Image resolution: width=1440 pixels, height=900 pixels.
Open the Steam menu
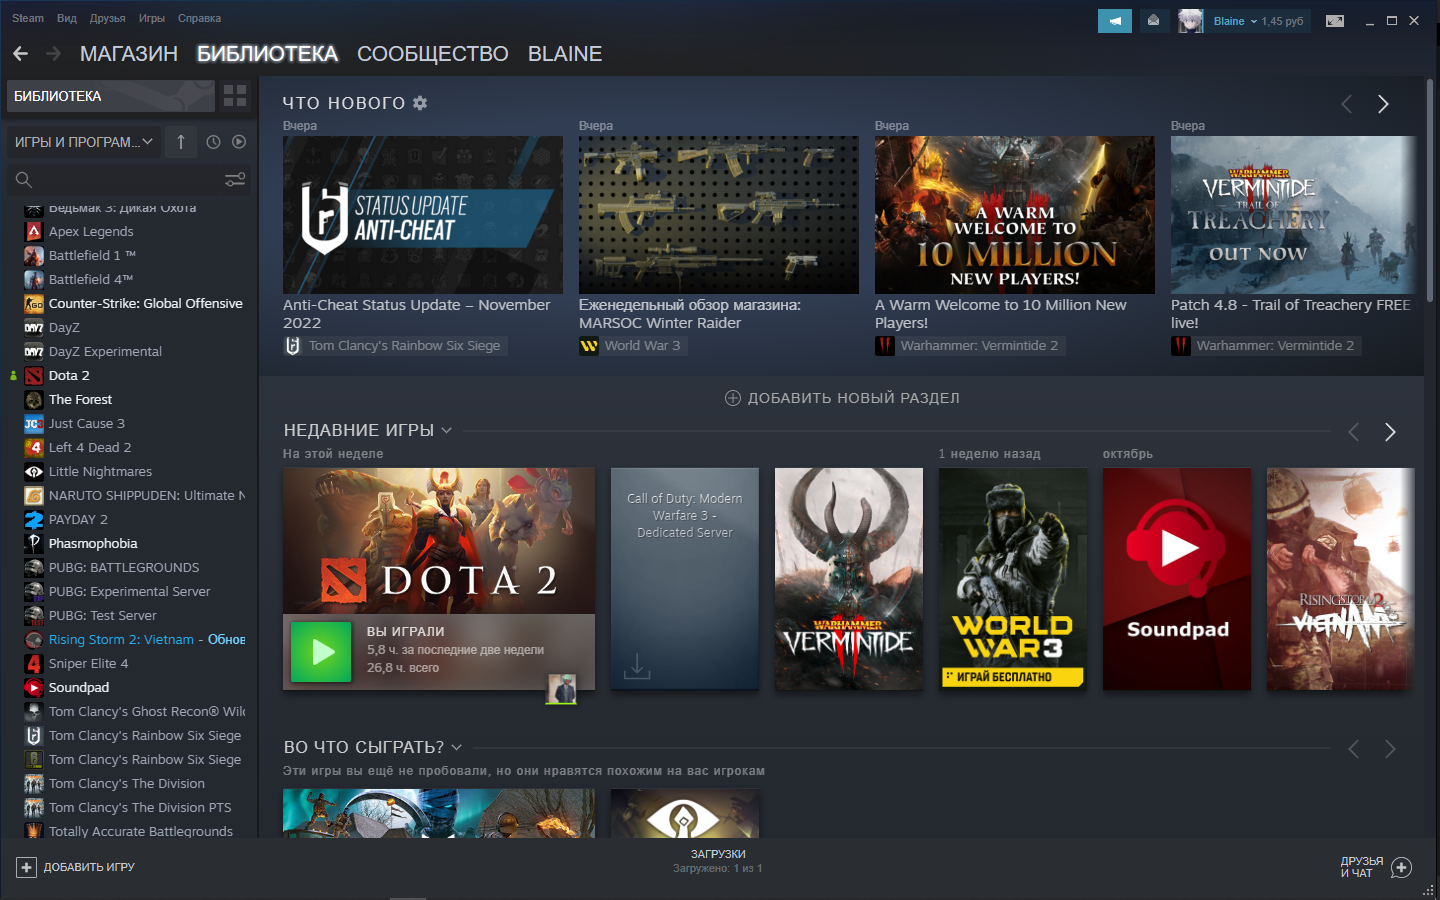28,18
